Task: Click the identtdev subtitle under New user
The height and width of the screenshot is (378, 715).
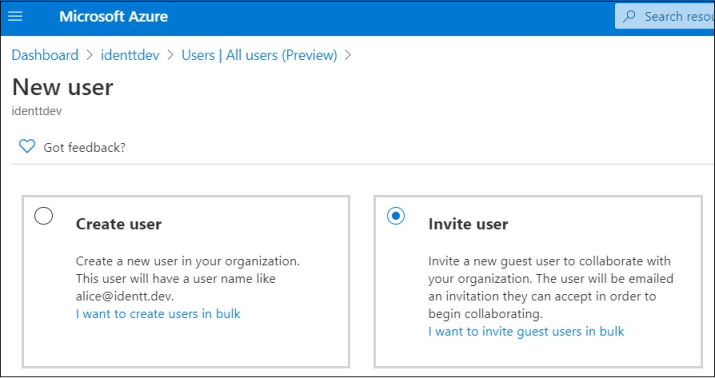Action: point(36,111)
